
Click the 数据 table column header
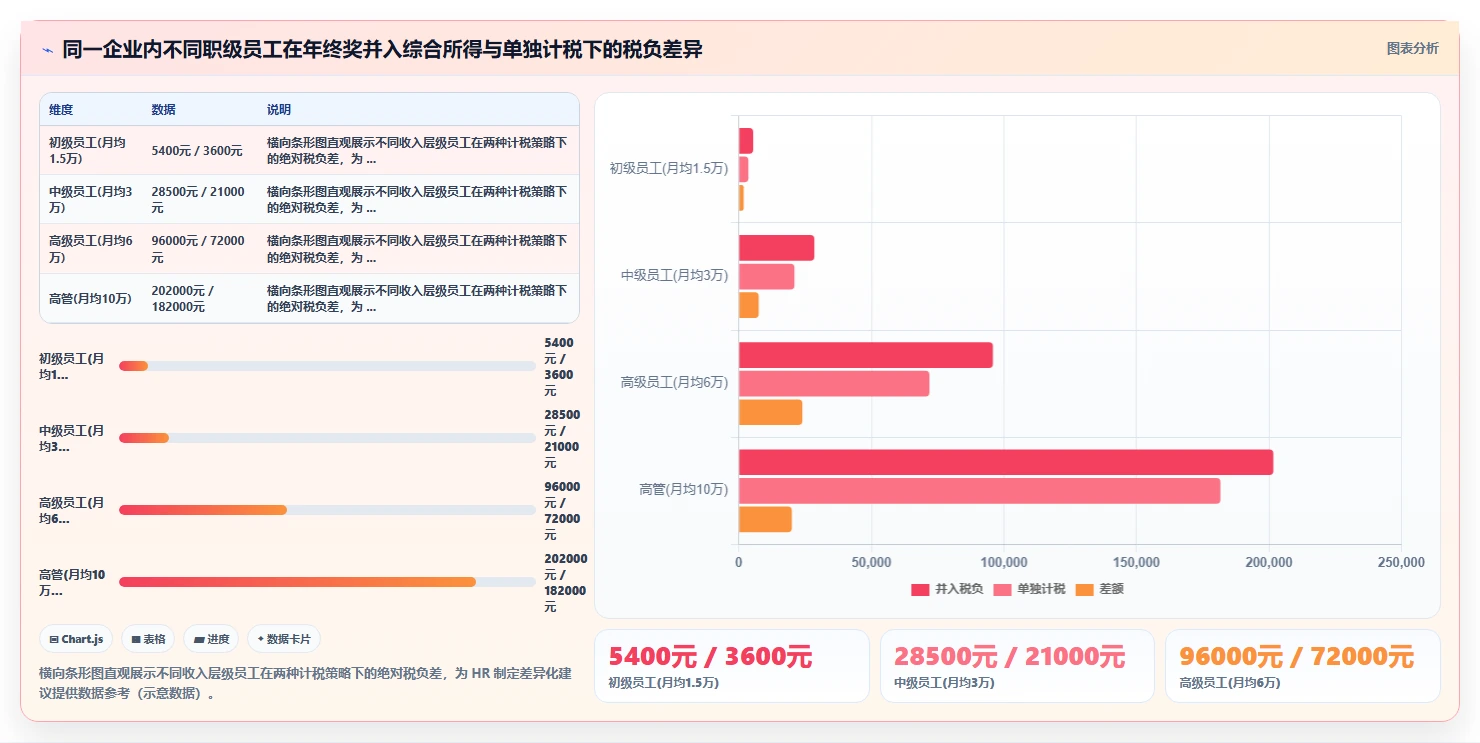click(163, 110)
